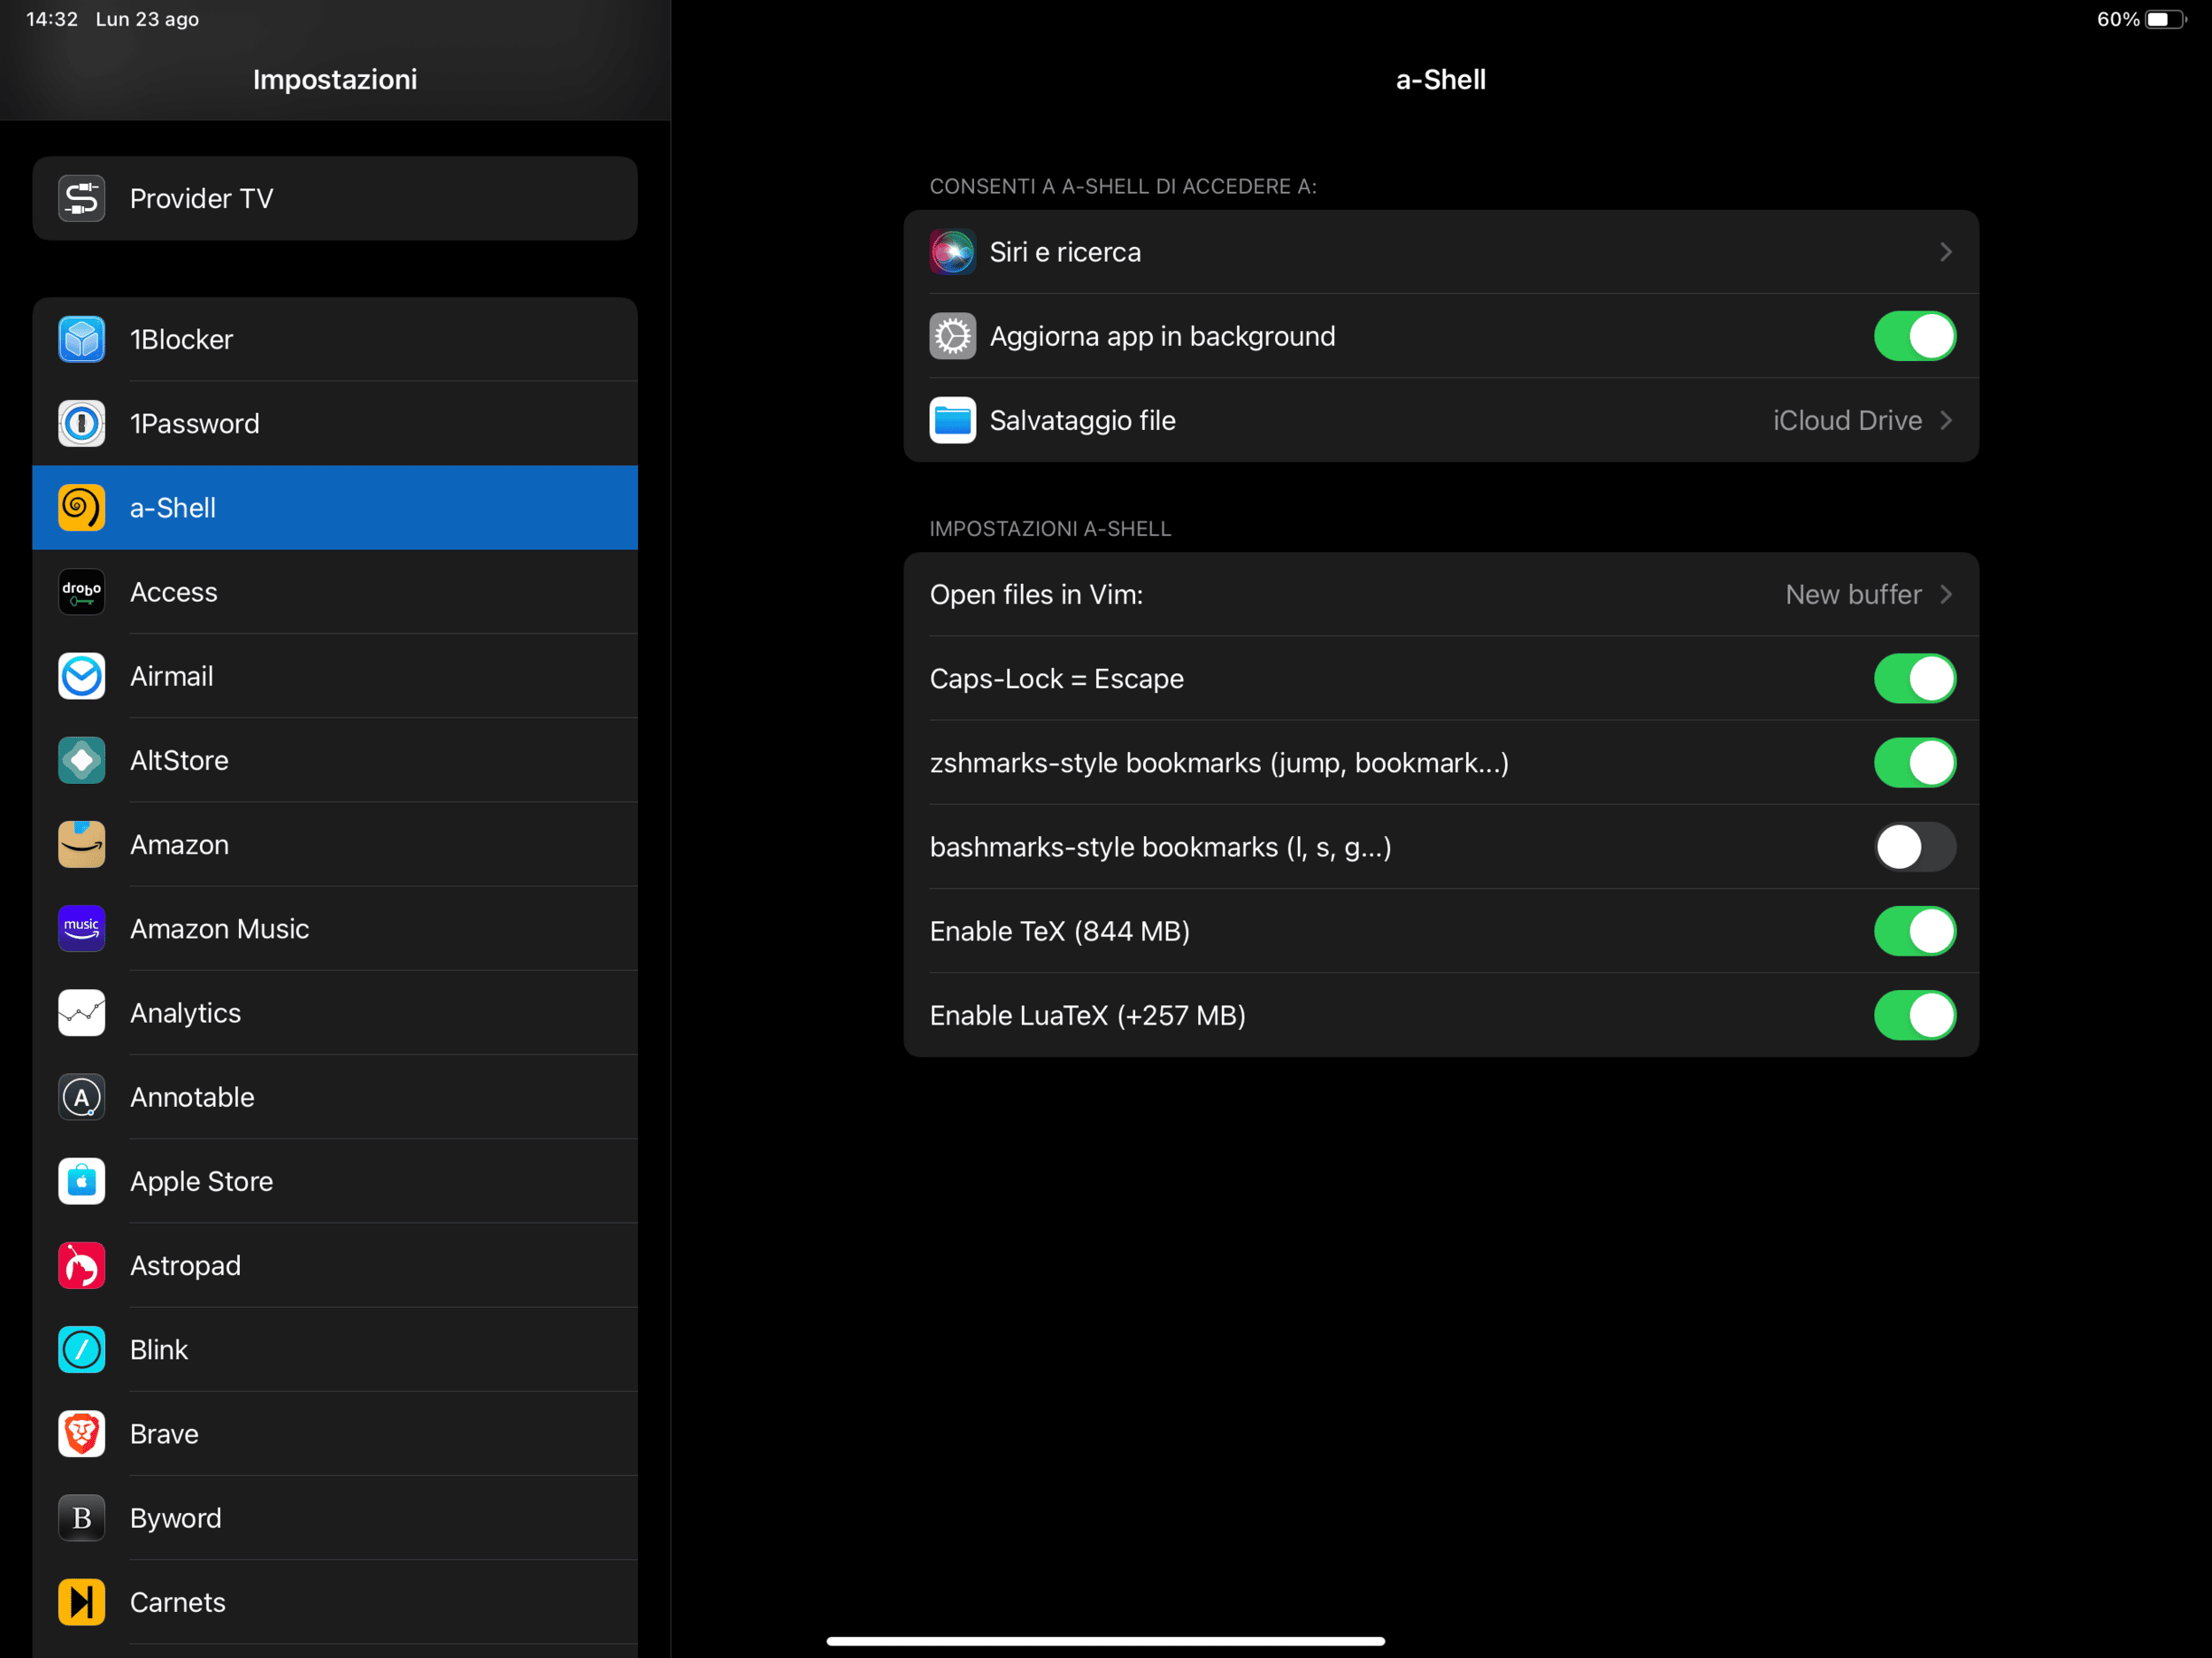Select the Brave label
The width and height of the screenshot is (2212, 1658).
(164, 1434)
